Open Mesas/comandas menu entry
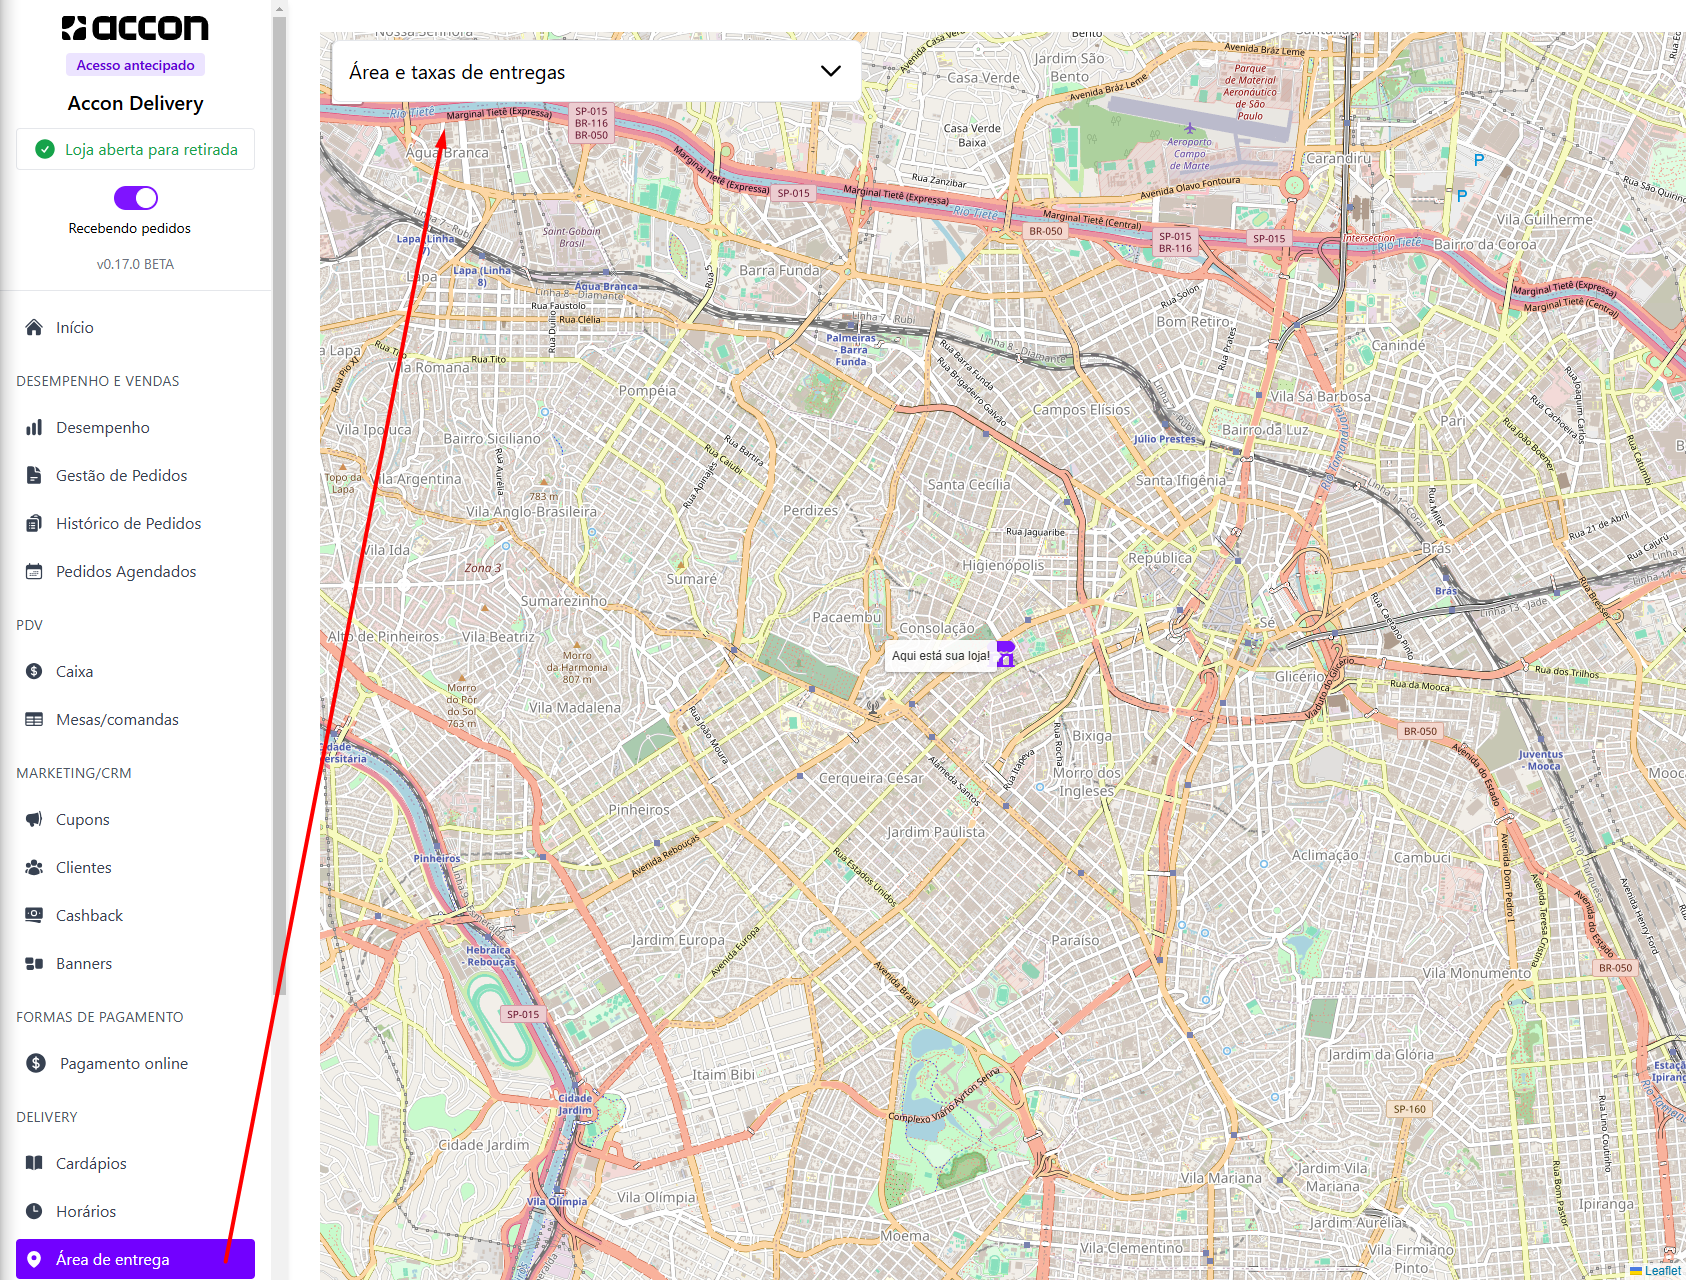1687x1280 pixels. click(136, 719)
